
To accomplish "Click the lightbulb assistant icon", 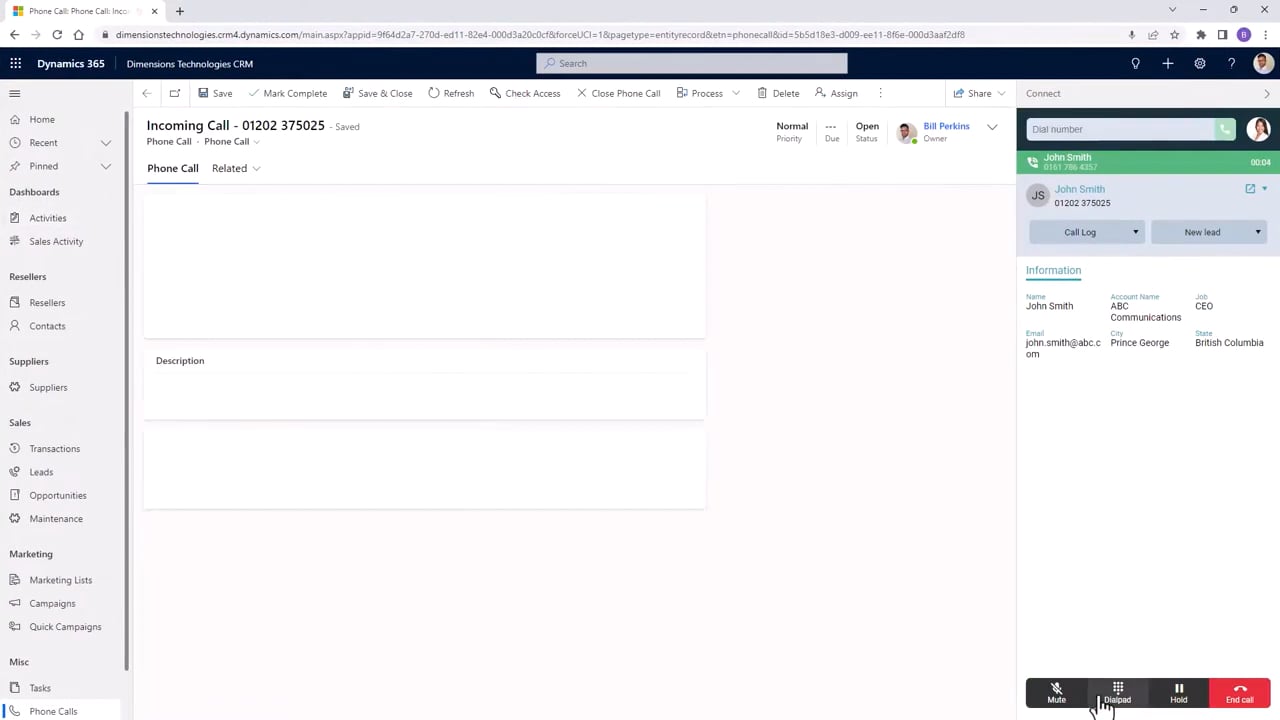I will click(1135, 63).
